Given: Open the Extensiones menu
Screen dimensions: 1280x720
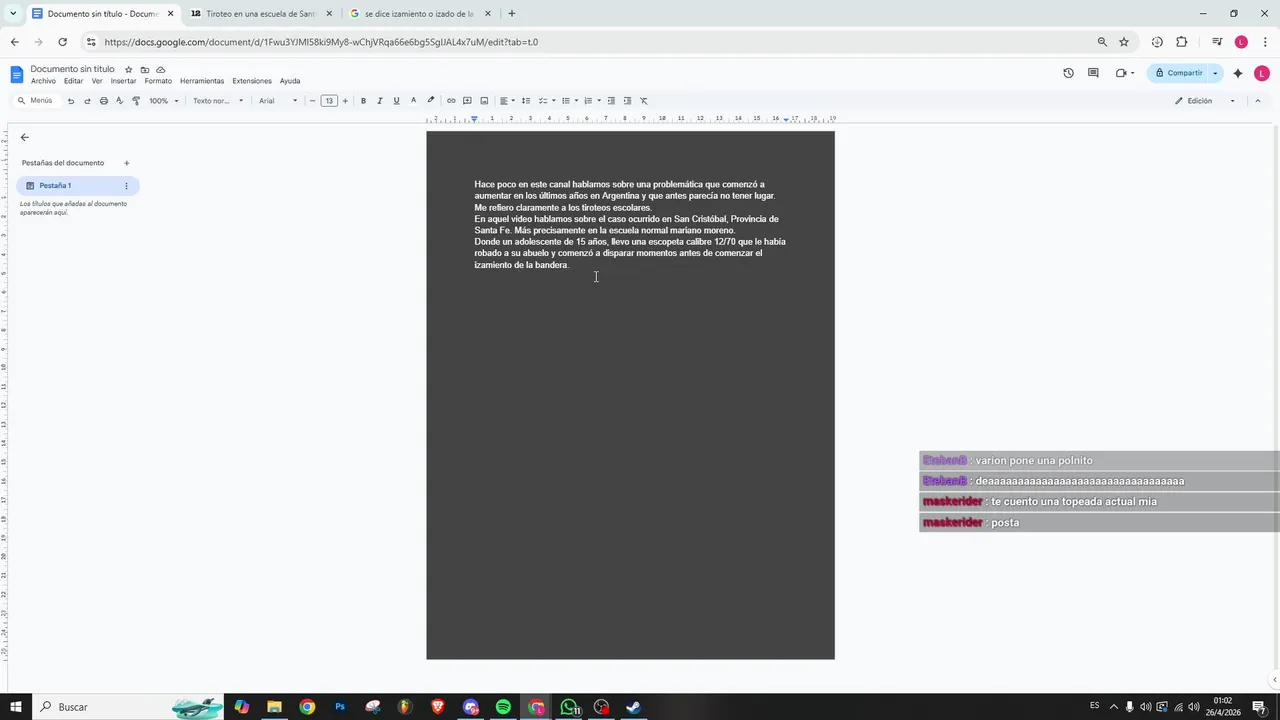Looking at the screenshot, I should pyautogui.click(x=252, y=81).
